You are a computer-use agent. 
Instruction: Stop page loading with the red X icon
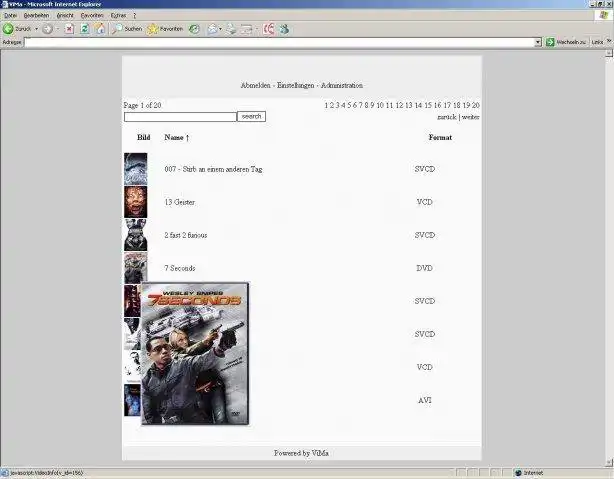[69, 29]
